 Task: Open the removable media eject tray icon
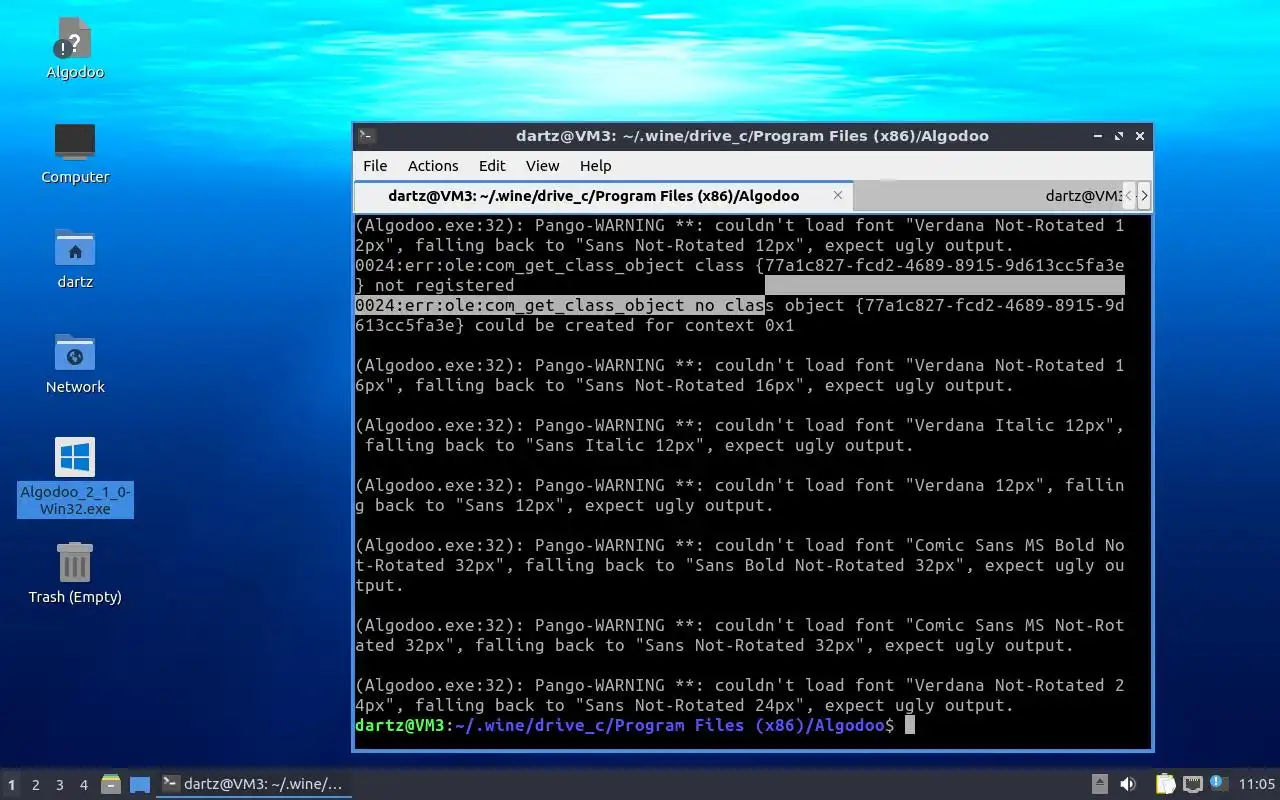click(x=1100, y=784)
